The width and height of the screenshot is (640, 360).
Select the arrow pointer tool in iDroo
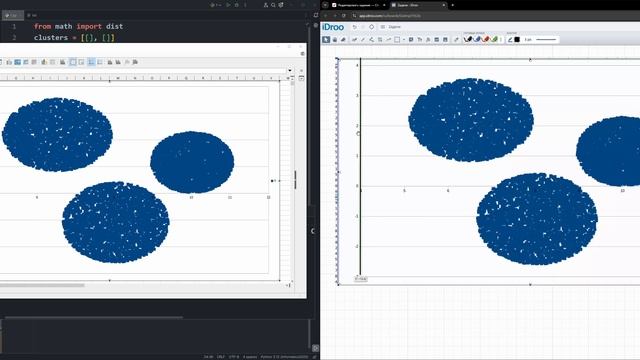click(326, 40)
